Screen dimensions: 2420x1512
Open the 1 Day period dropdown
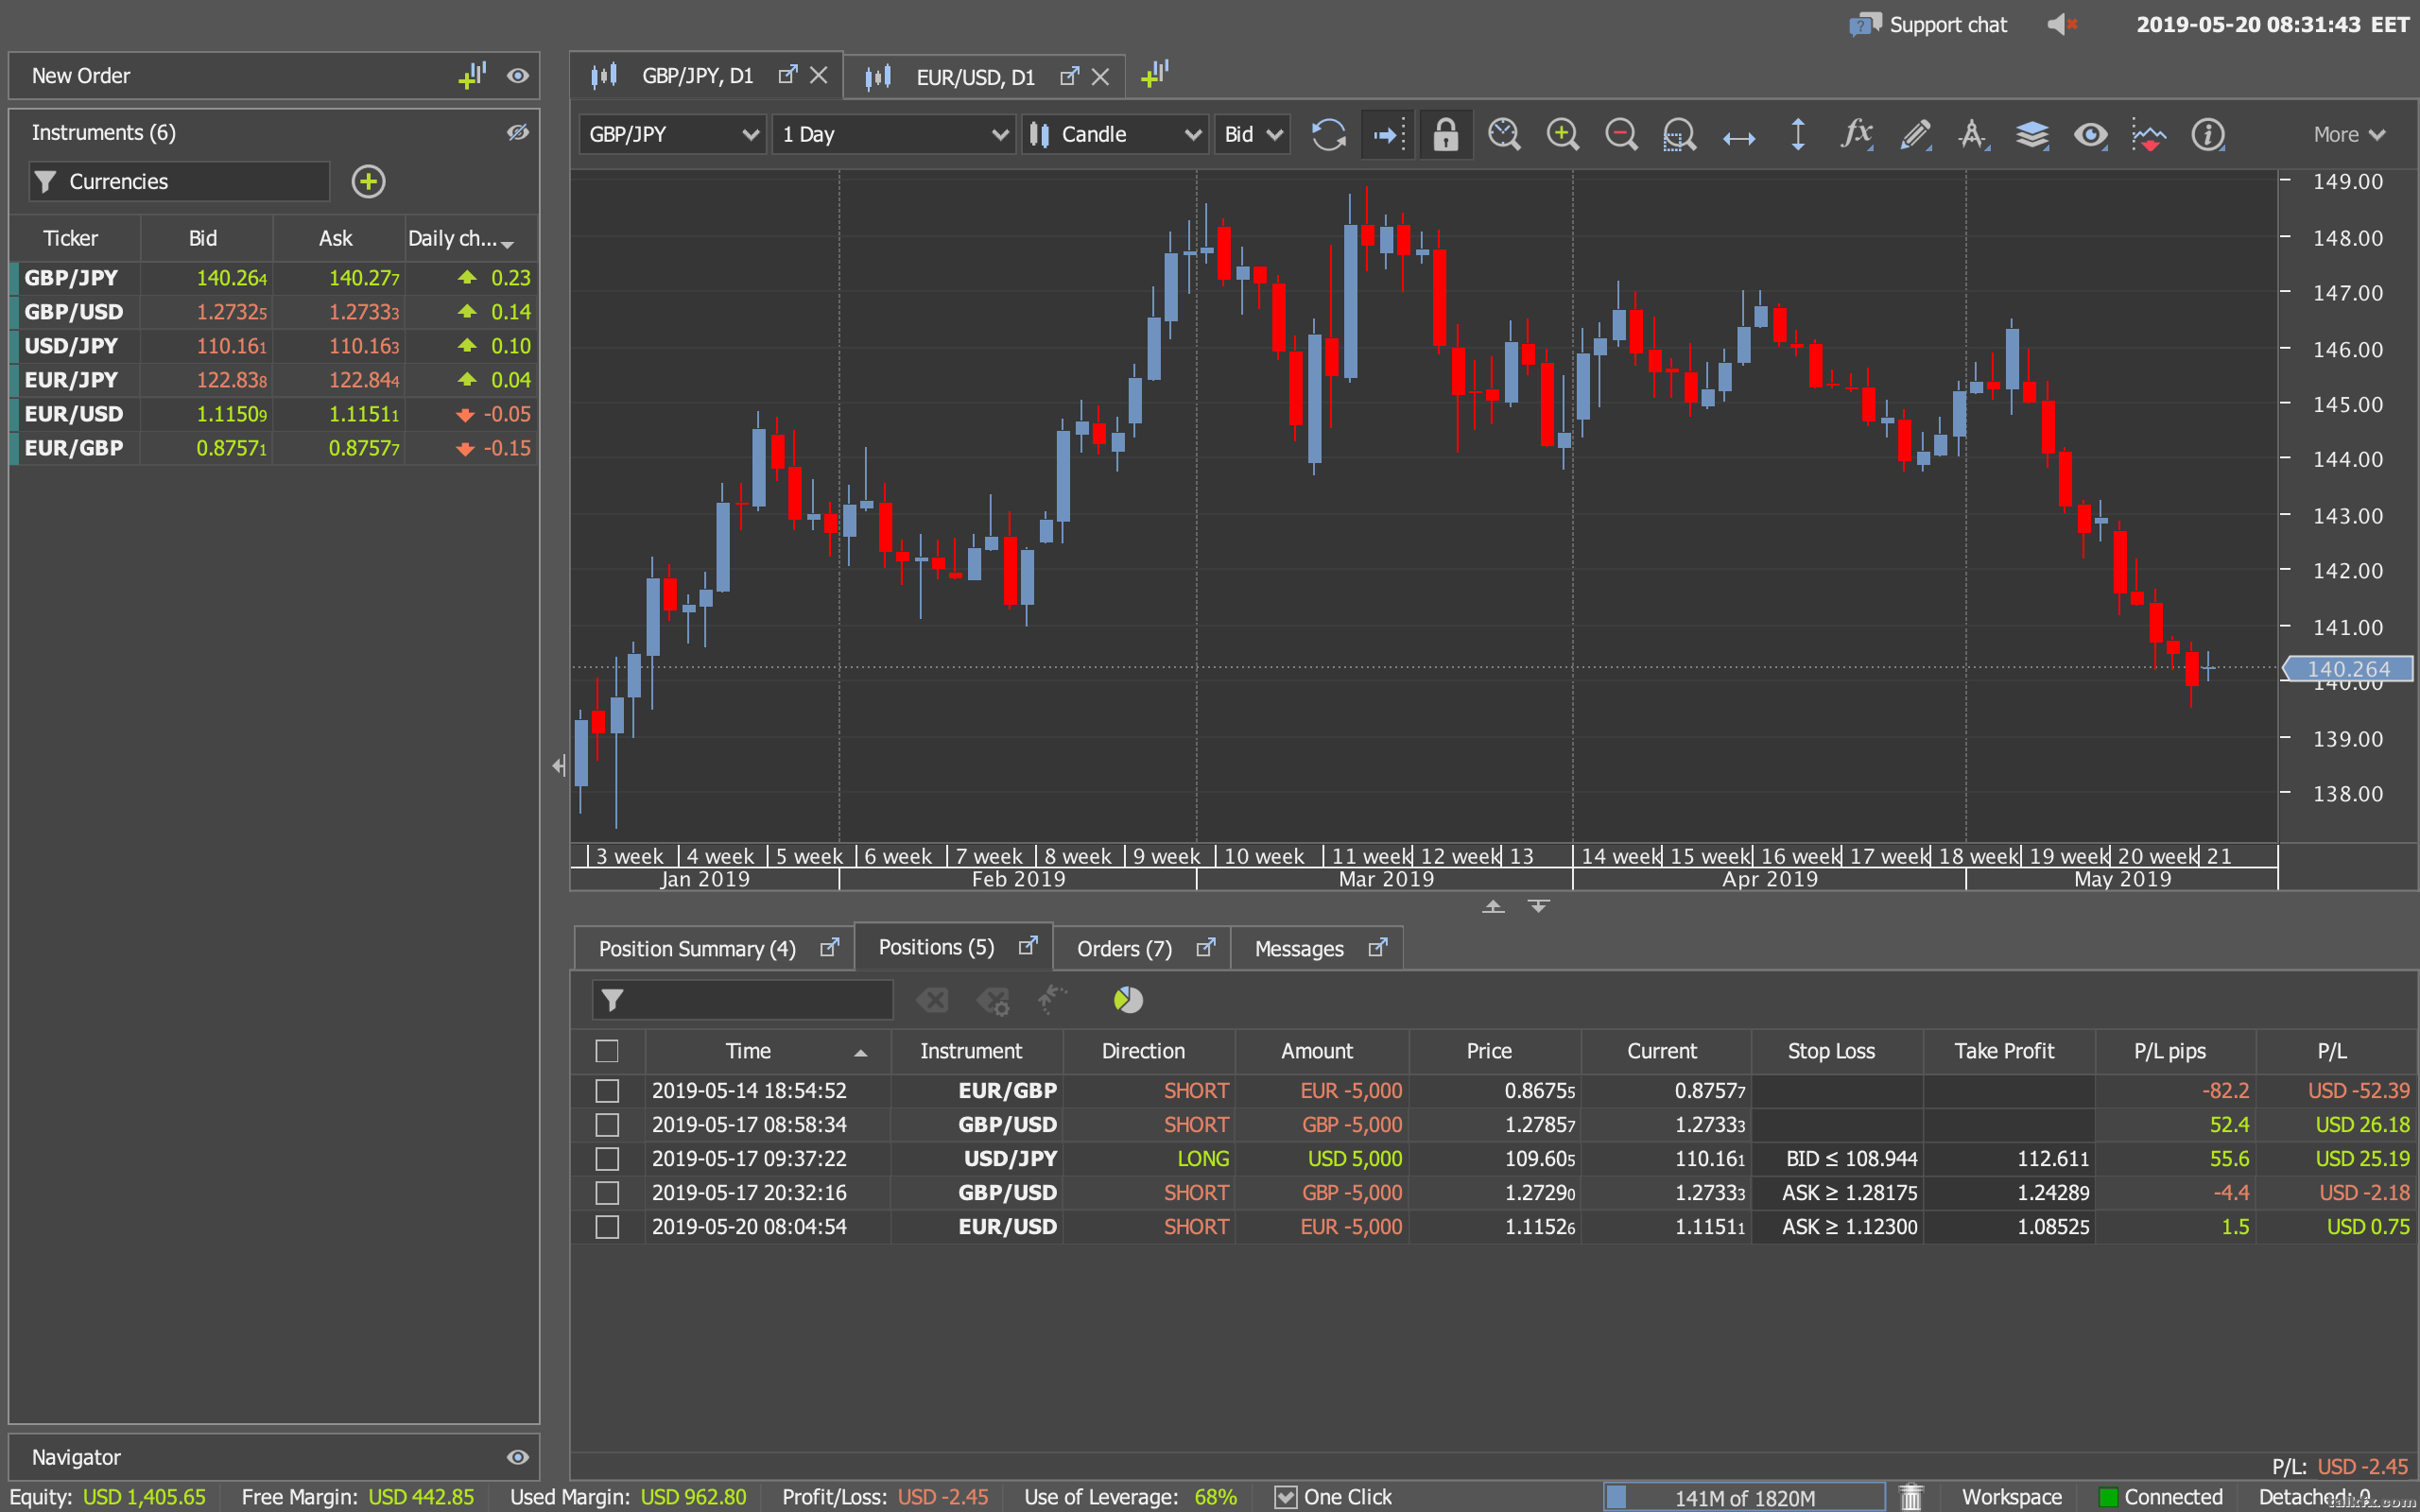tap(894, 134)
